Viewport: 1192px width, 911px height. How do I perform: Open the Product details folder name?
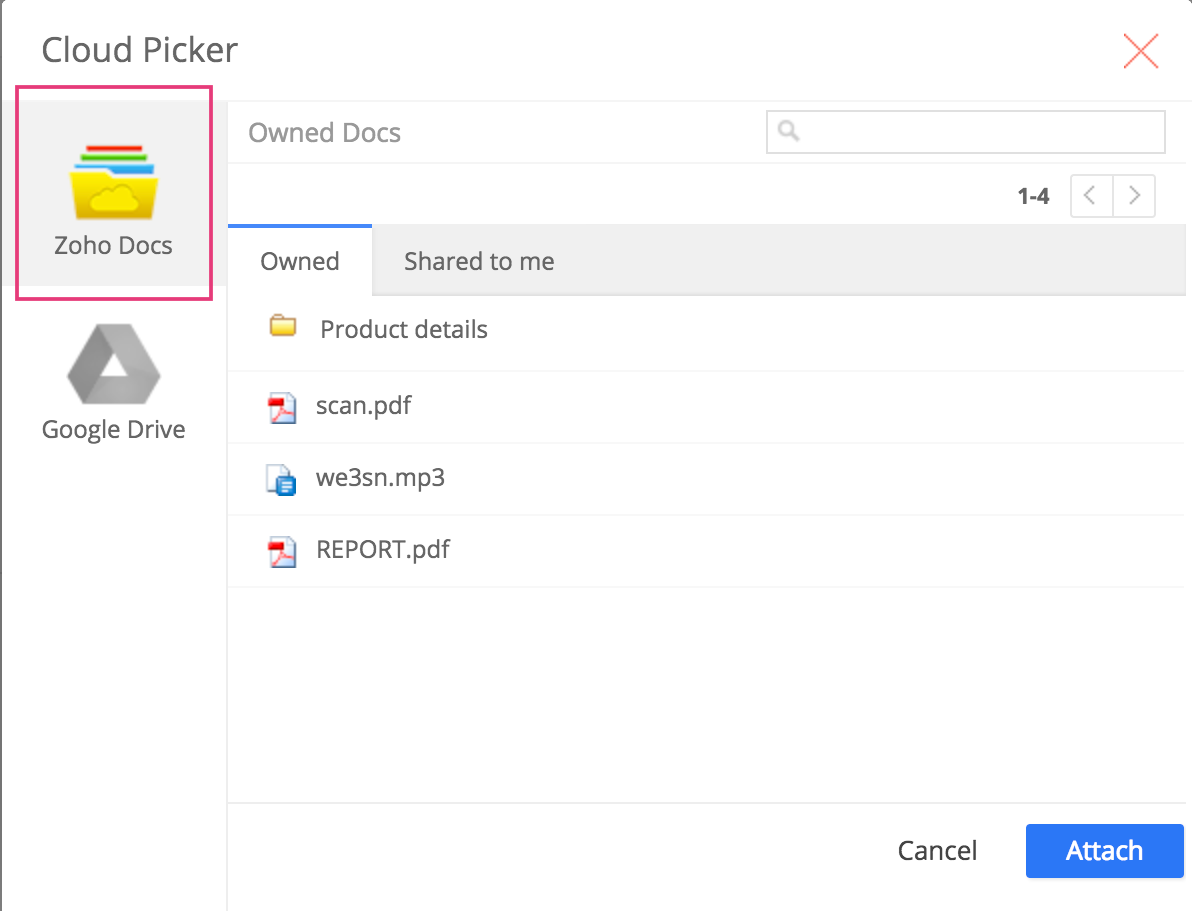tap(404, 329)
